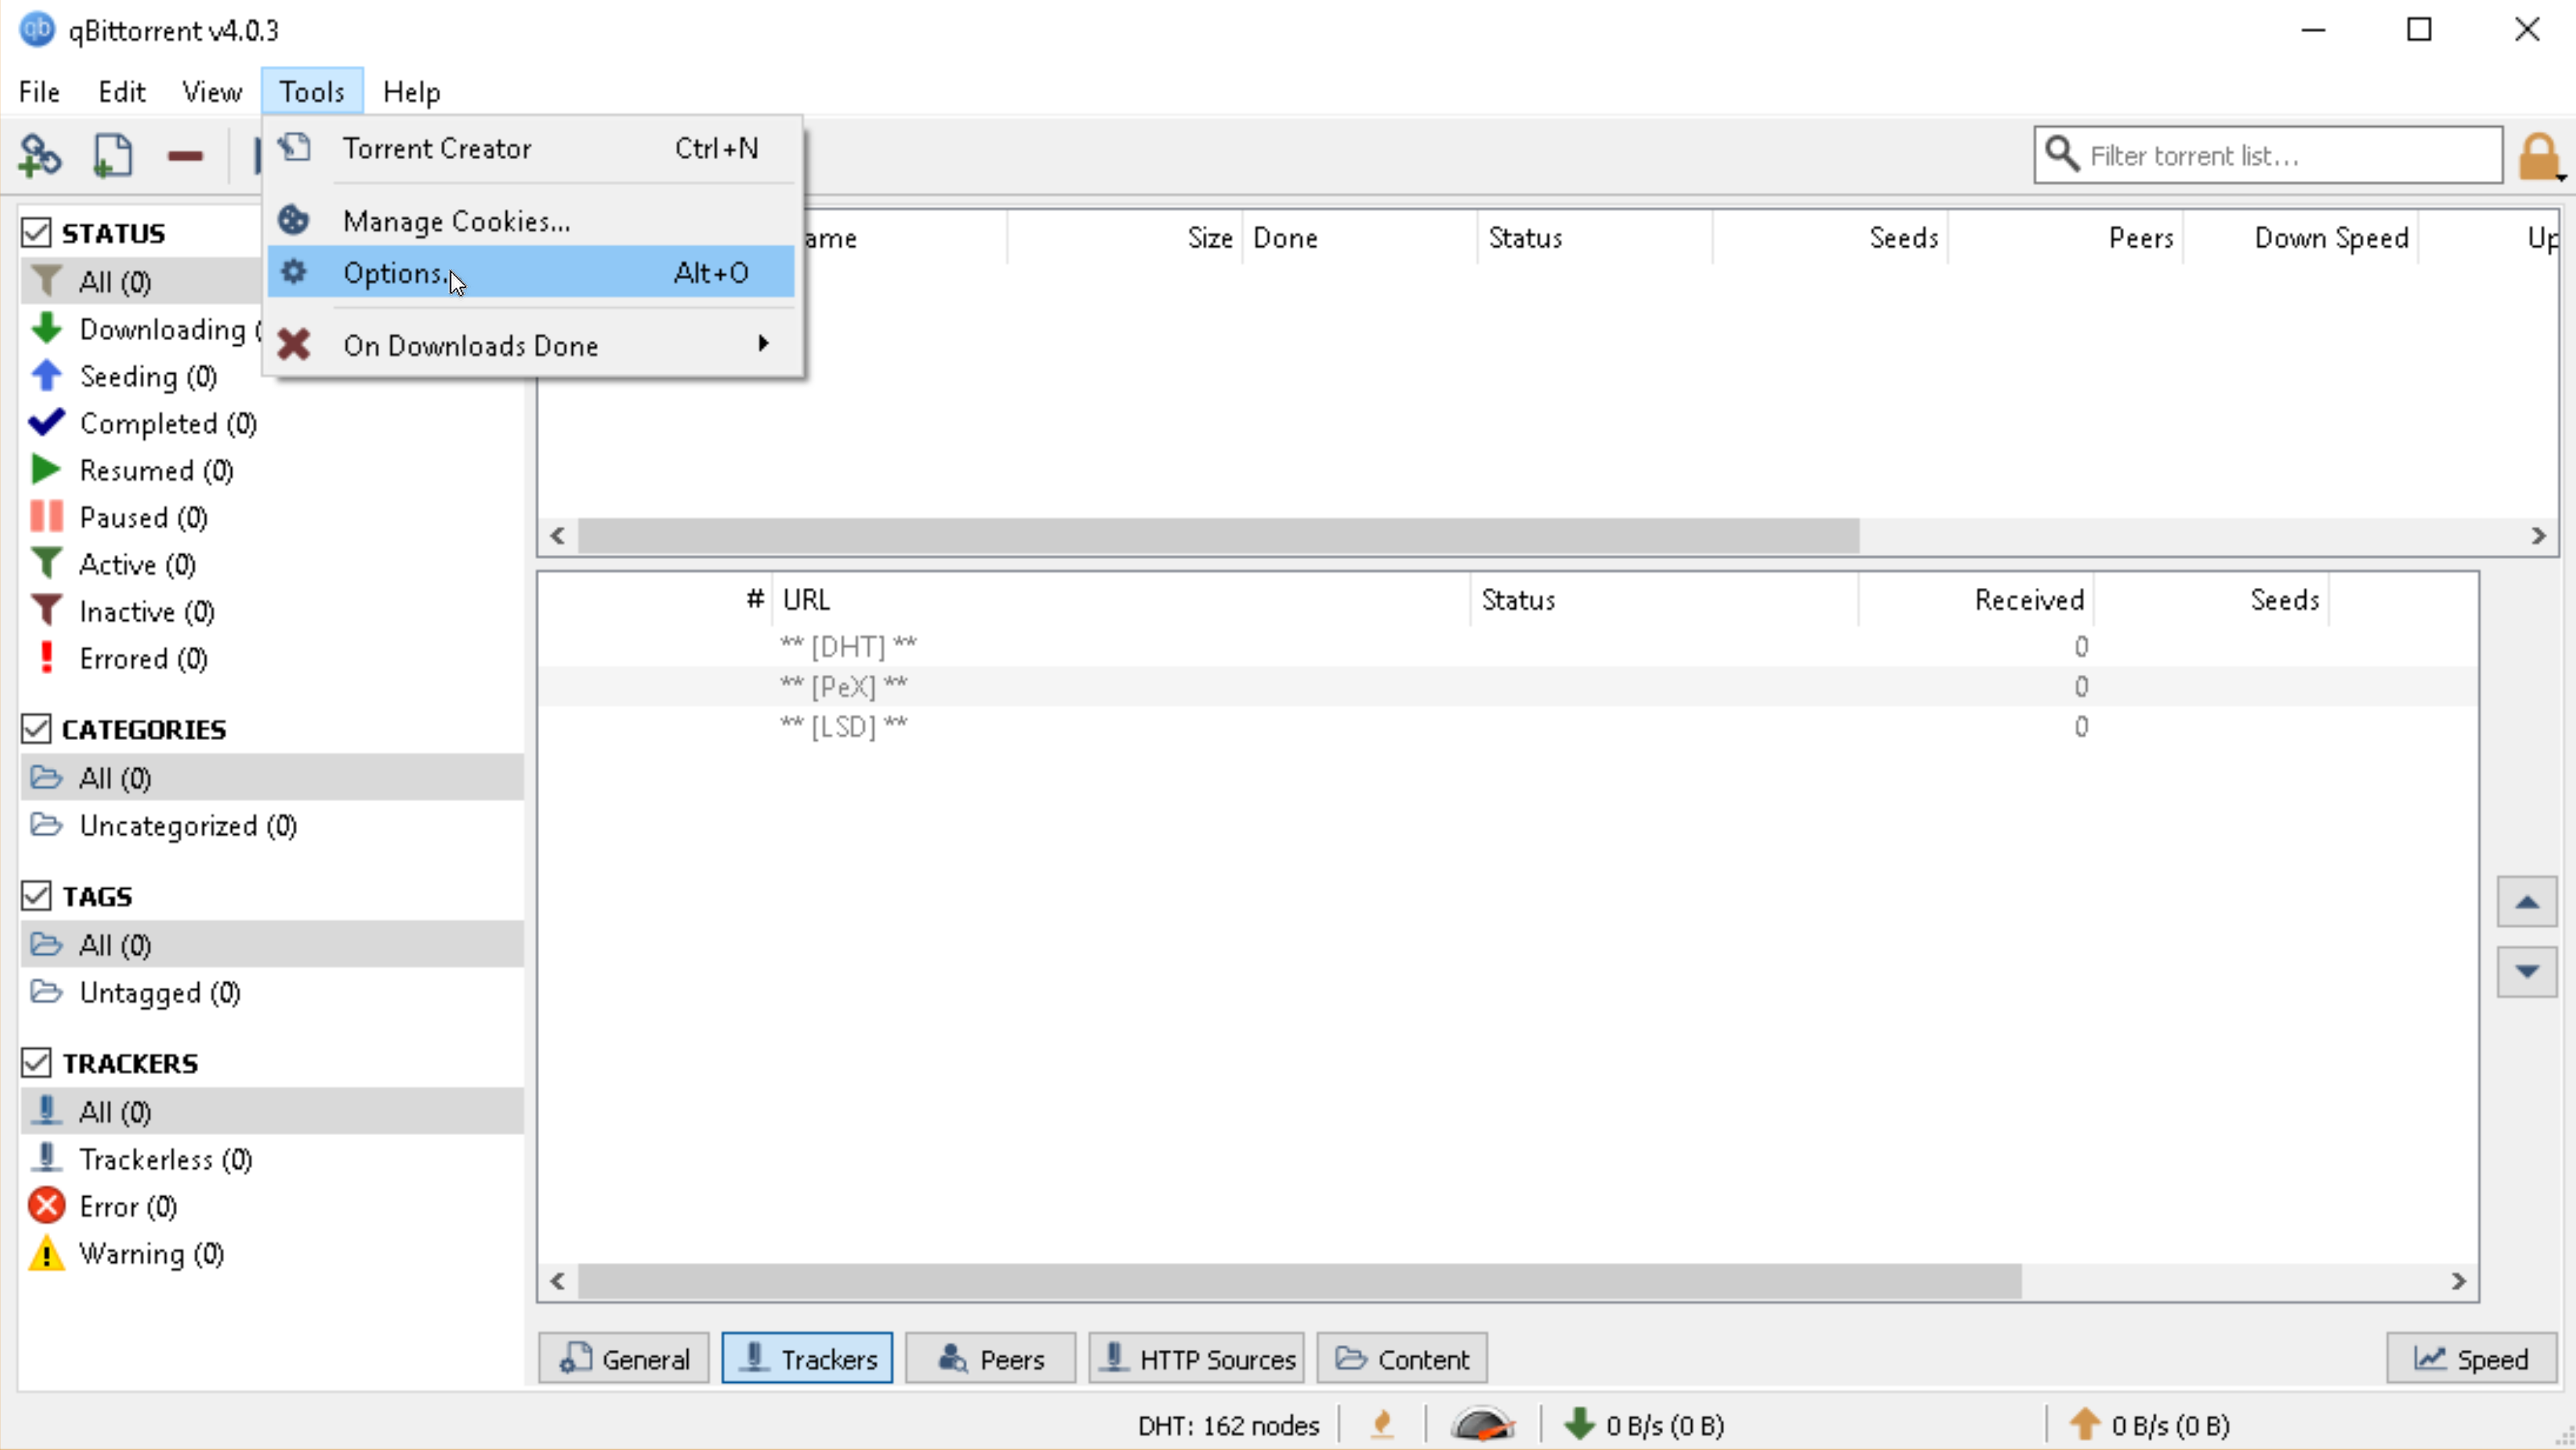Toggle alternative speed limits speedometer icon
The width and height of the screenshot is (2576, 1450).
tap(1483, 1424)
